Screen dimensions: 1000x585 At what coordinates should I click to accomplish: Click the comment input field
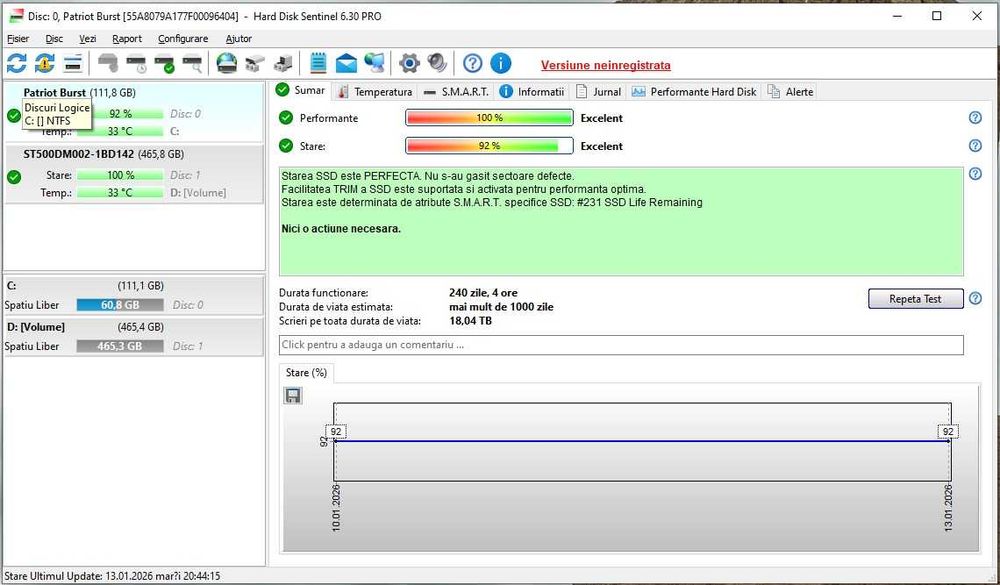point(621,344)
